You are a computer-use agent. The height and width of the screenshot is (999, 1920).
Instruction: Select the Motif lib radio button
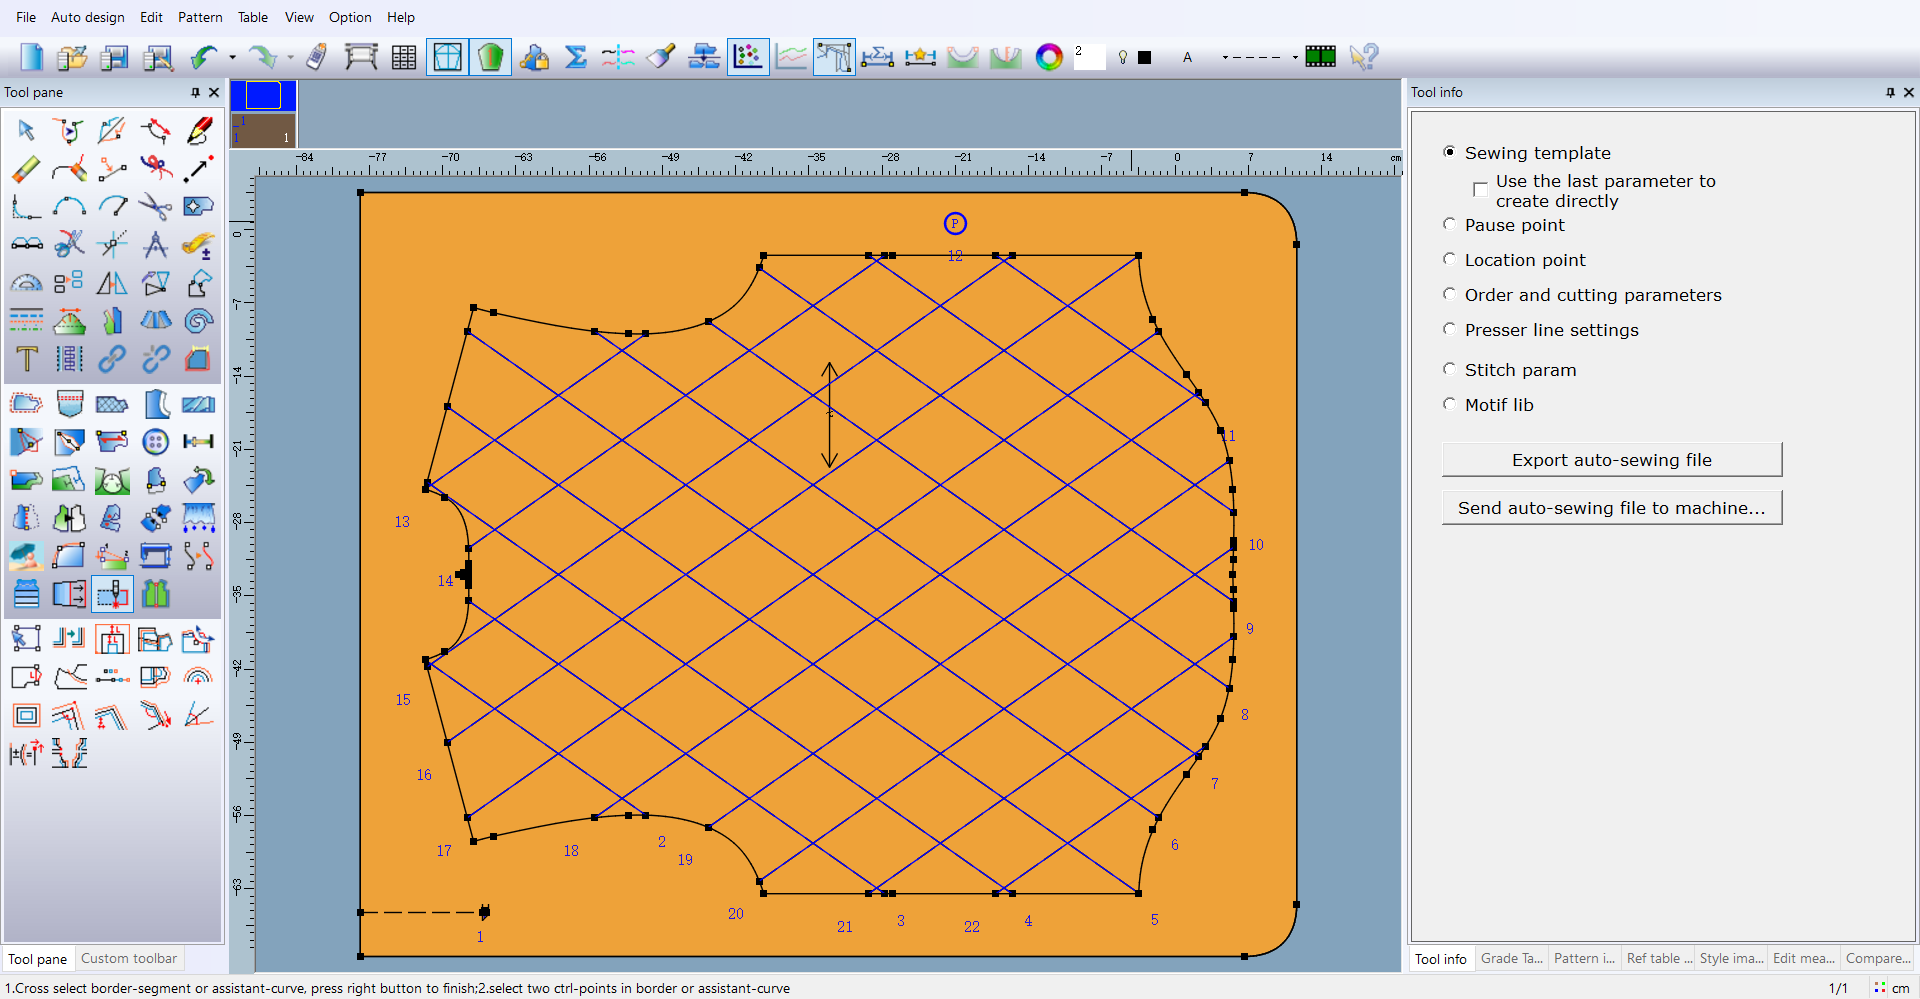[x=1449, y=404]
